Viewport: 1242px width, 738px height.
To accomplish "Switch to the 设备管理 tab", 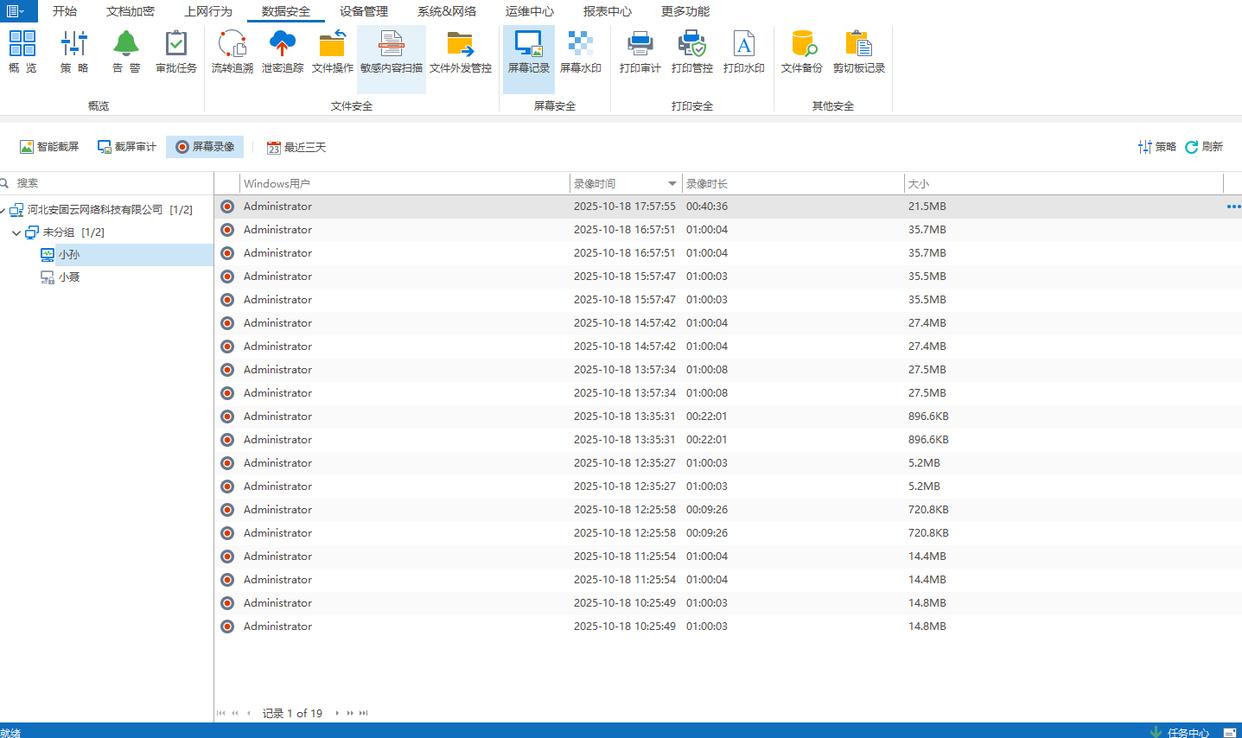I will [x=363, y=12].
